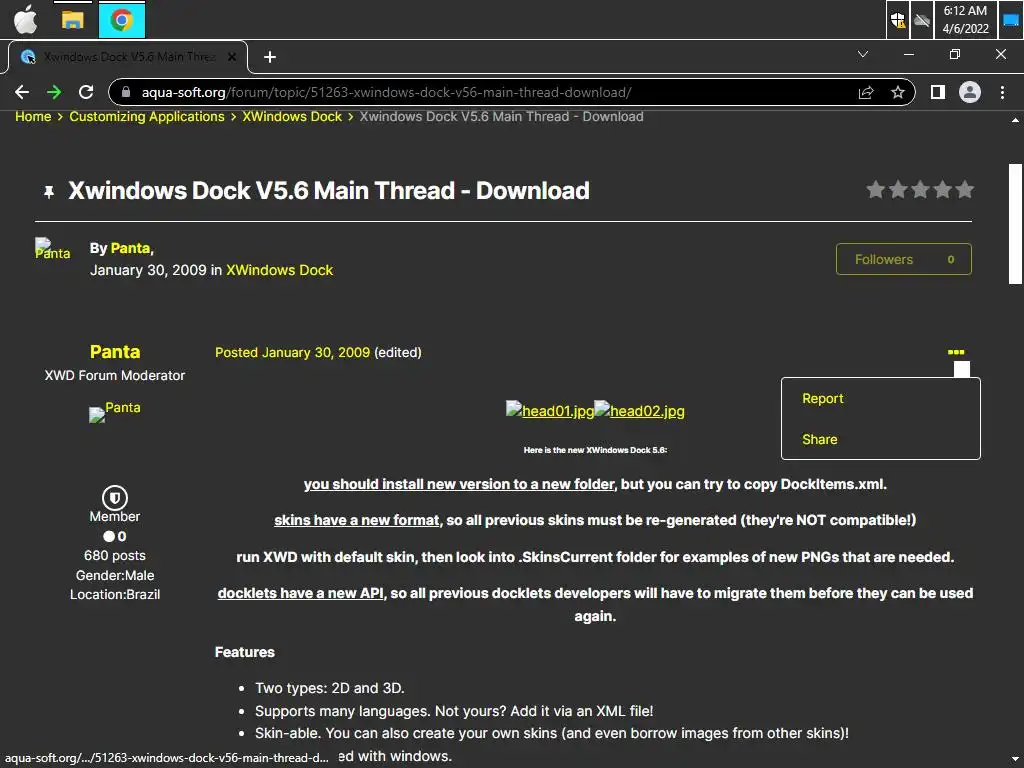1024x768 pixels.
Task: Click 'Two types: 2D and 3D.' text
Action: (x=330, y=688)
